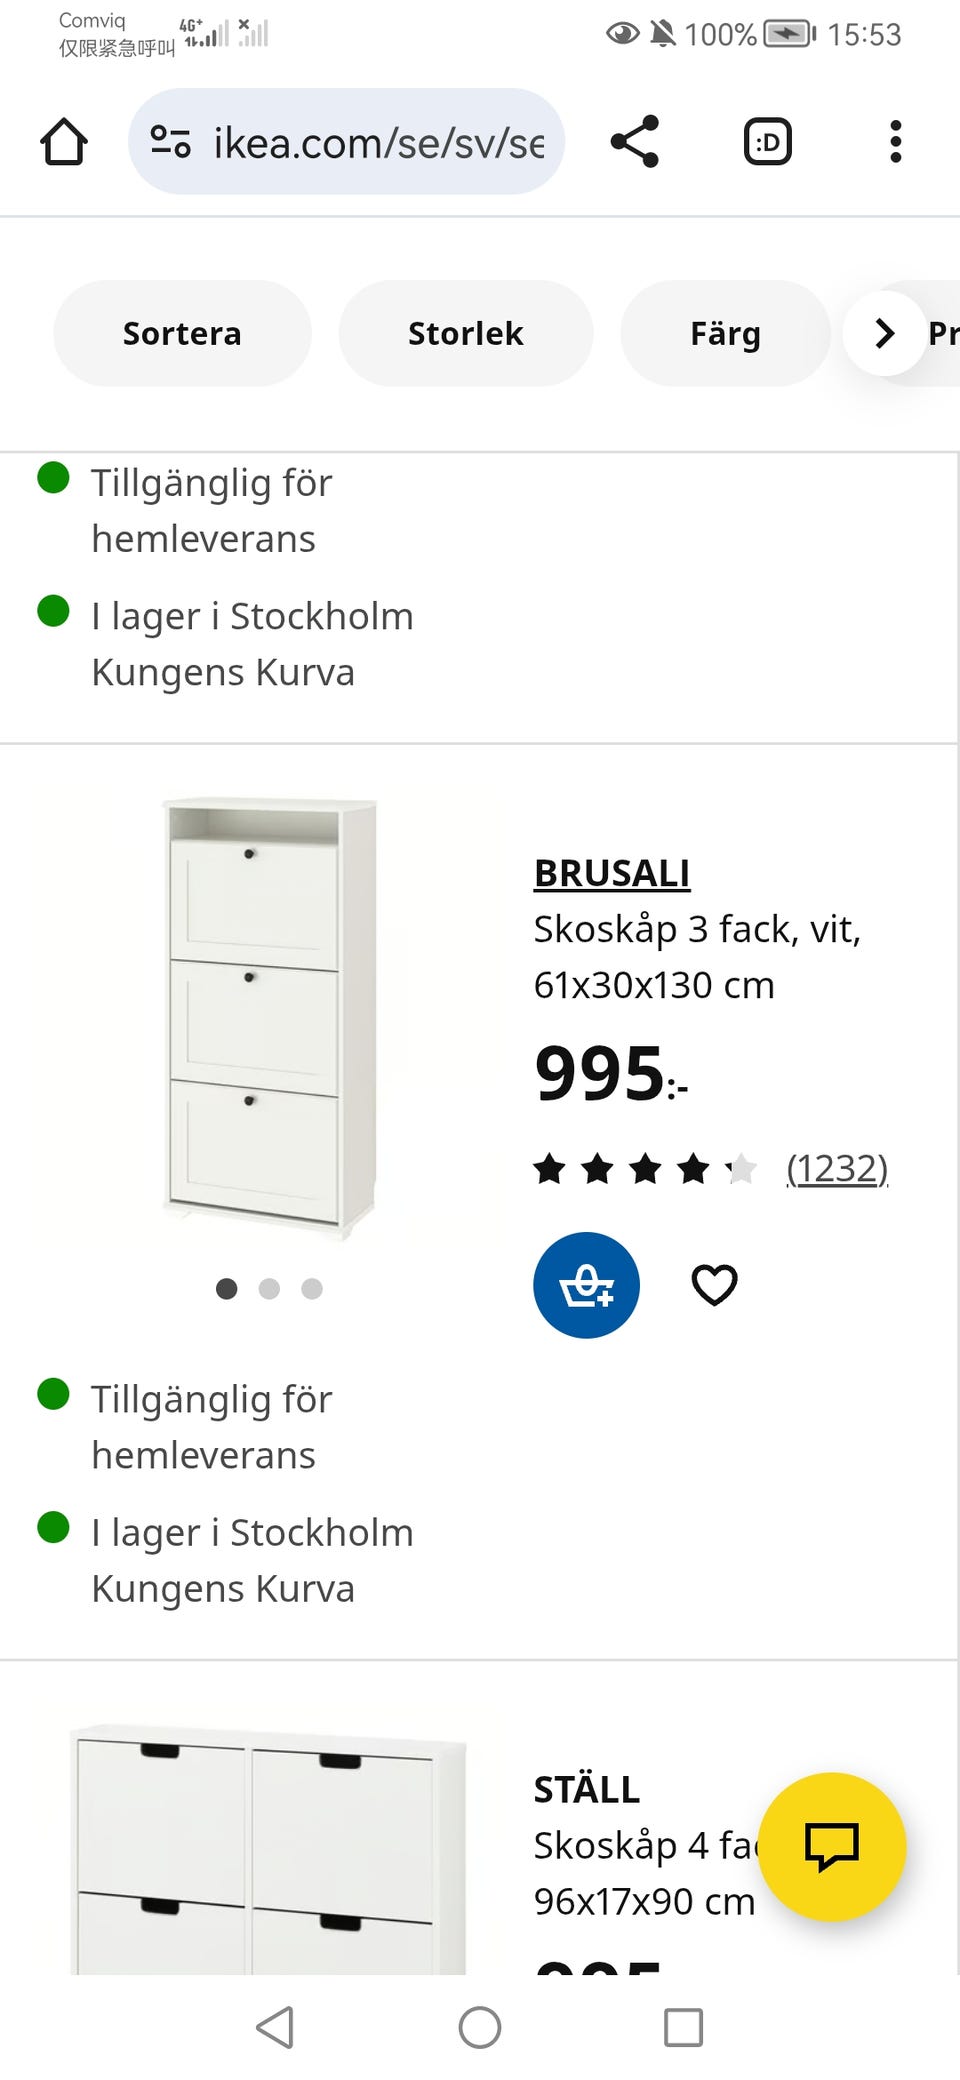Open site information icon in address bar

(x=170, y=143)
